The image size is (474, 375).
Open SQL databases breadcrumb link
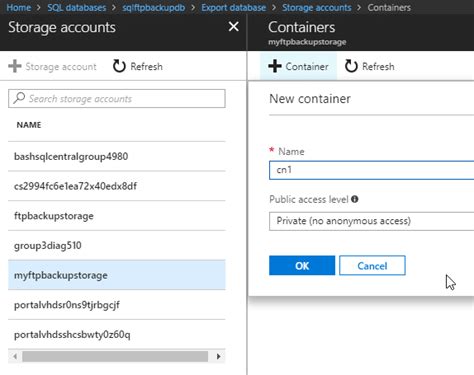[x=77, y=7]
